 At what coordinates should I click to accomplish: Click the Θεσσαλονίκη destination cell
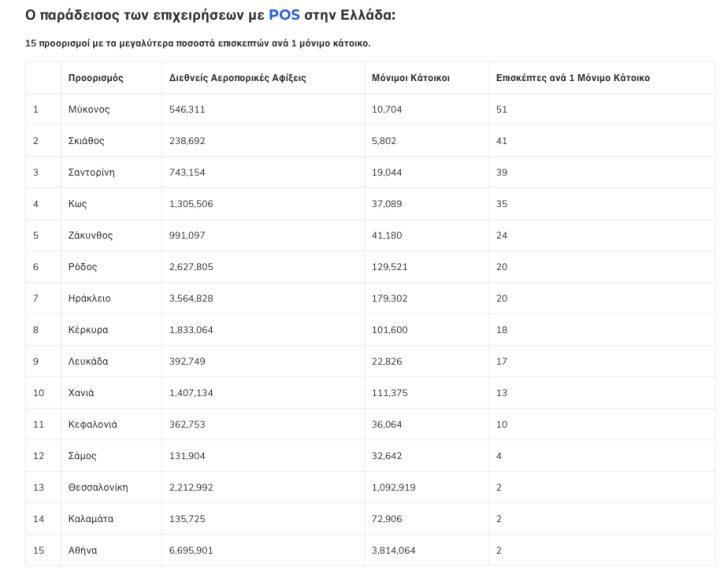[98, 487]
